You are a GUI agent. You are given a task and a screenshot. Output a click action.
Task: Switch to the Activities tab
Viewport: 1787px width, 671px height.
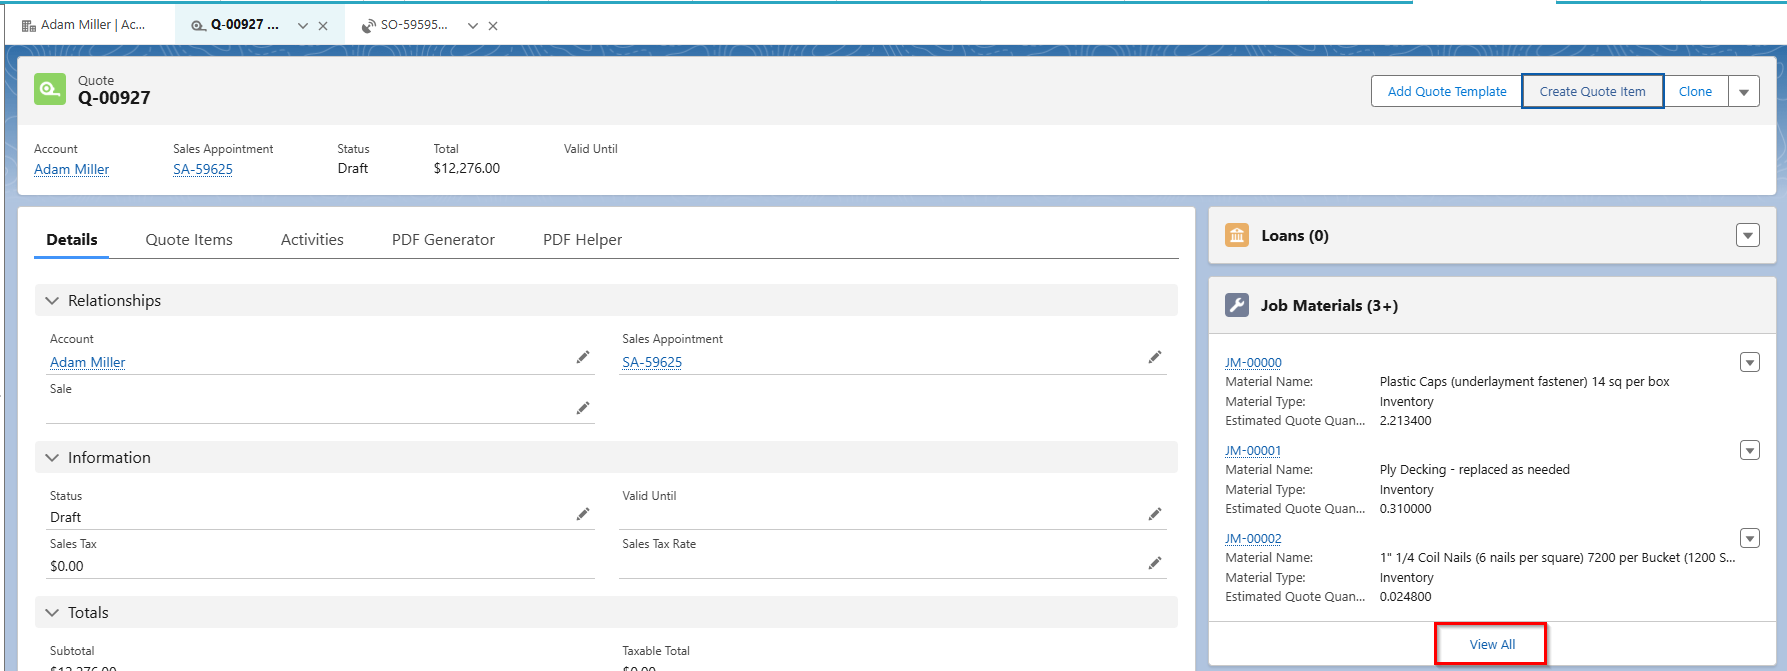(312, 240)
